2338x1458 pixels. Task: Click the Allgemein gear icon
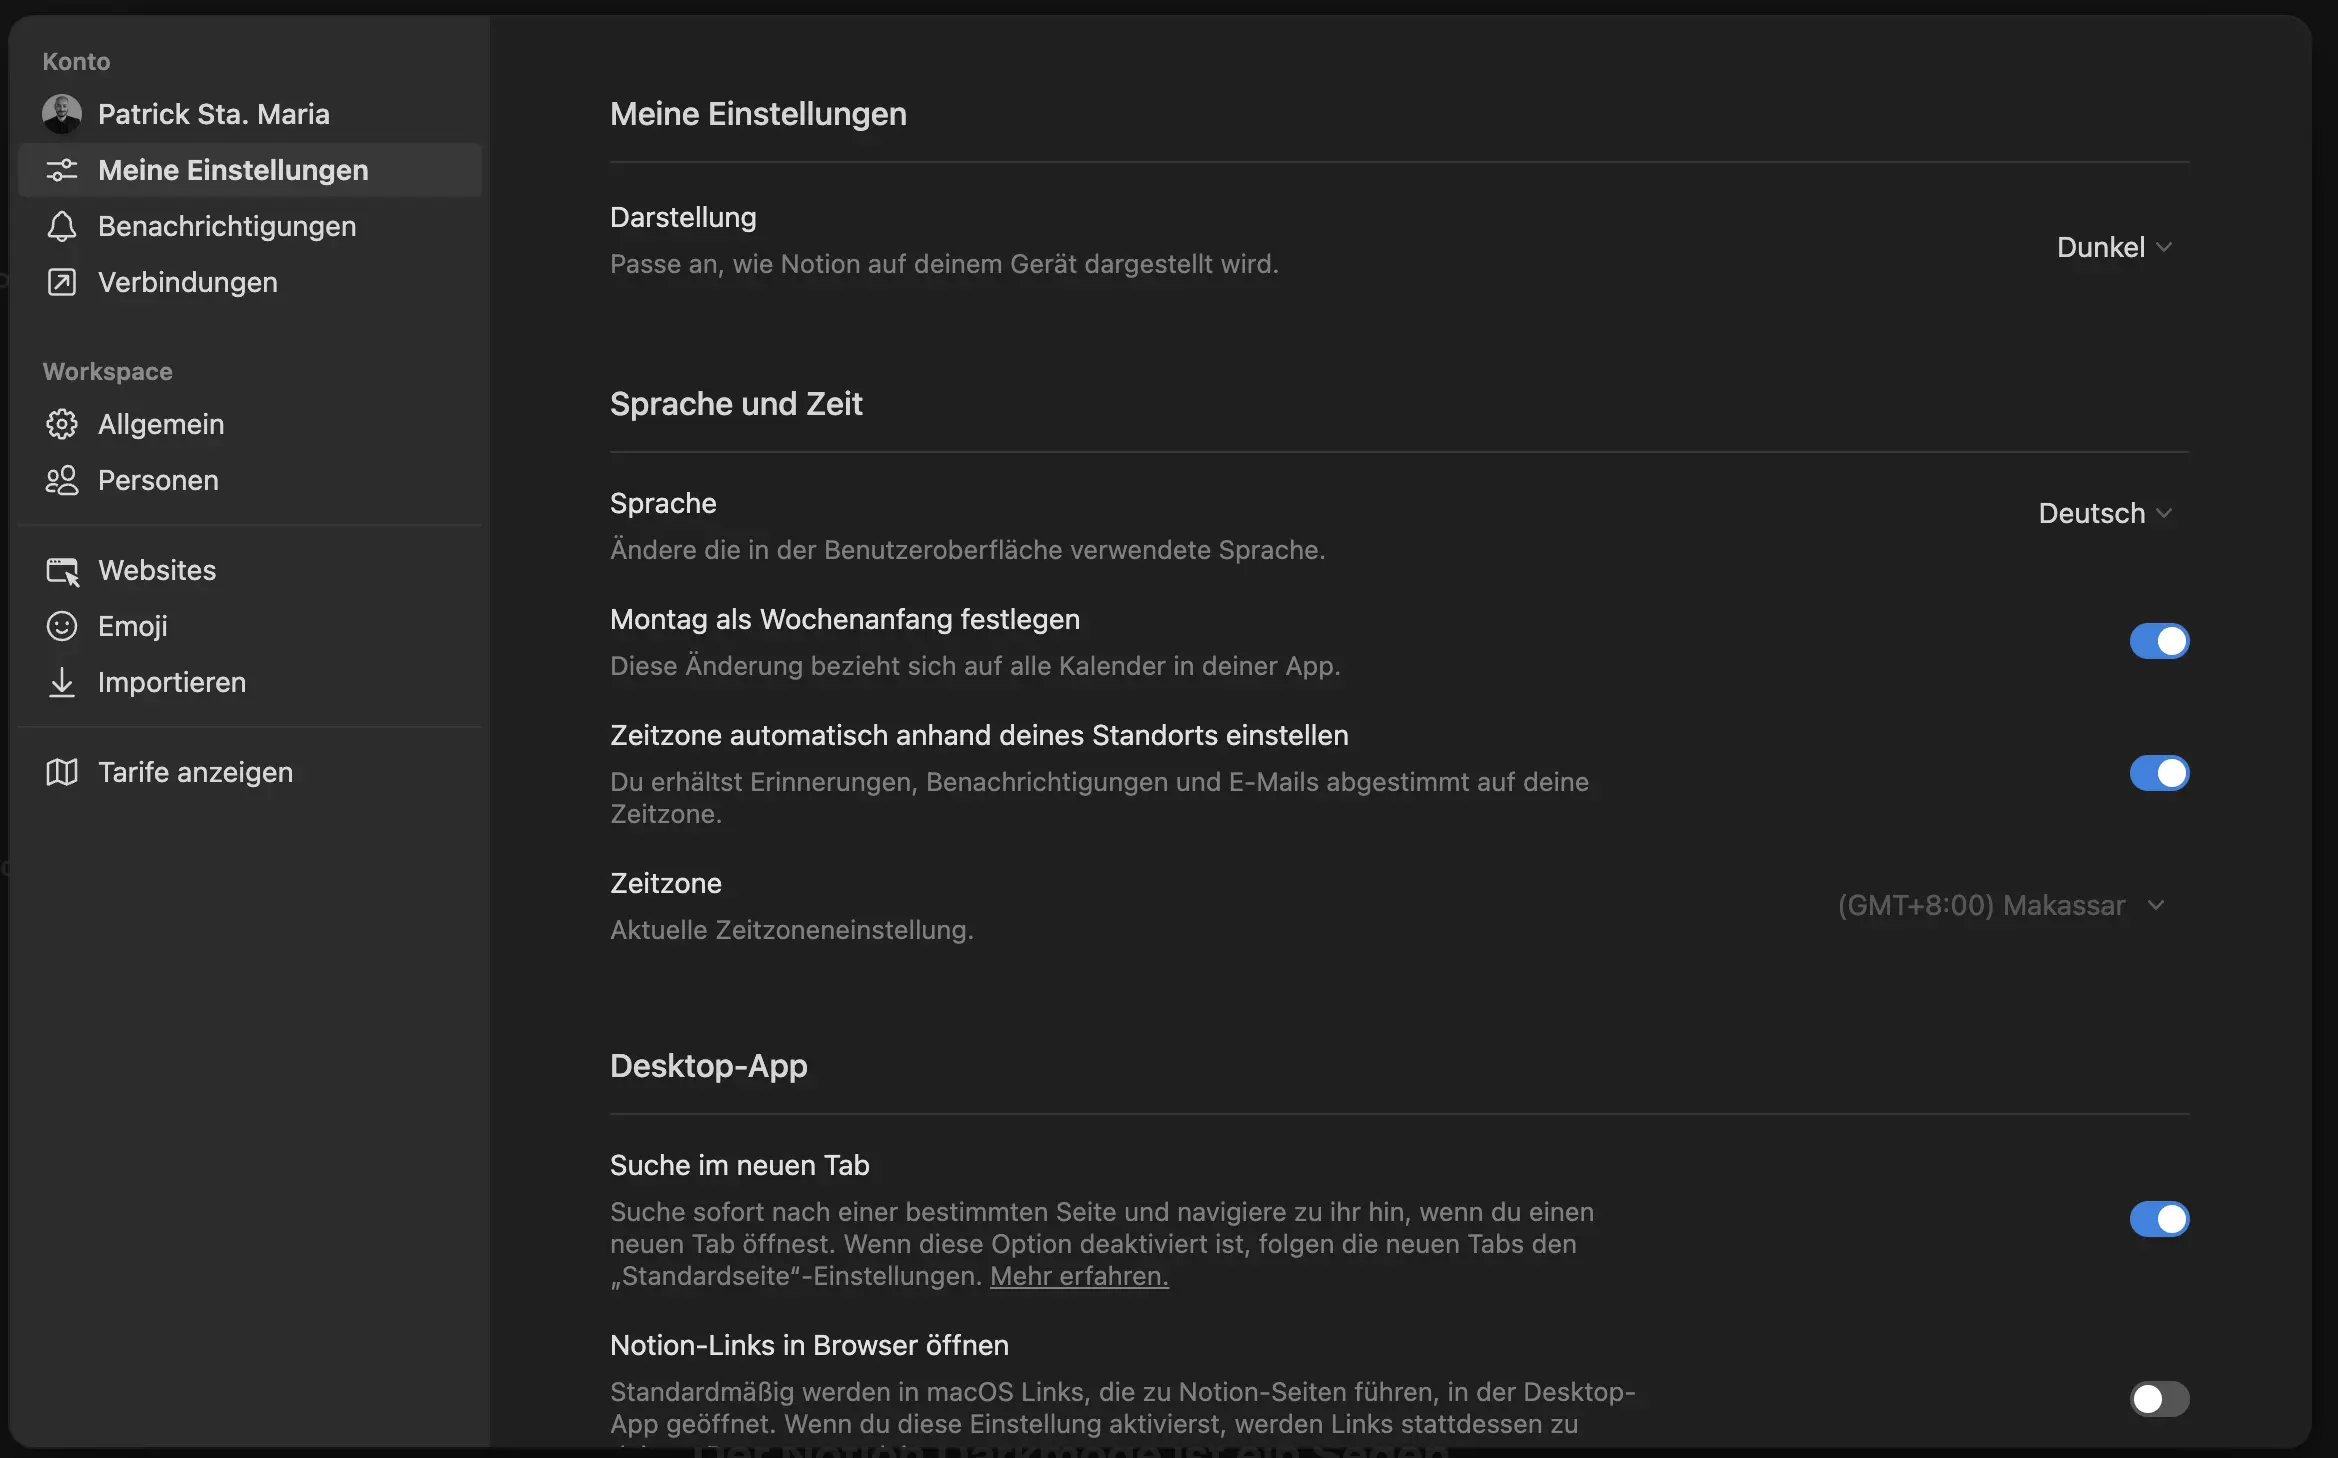61,424
